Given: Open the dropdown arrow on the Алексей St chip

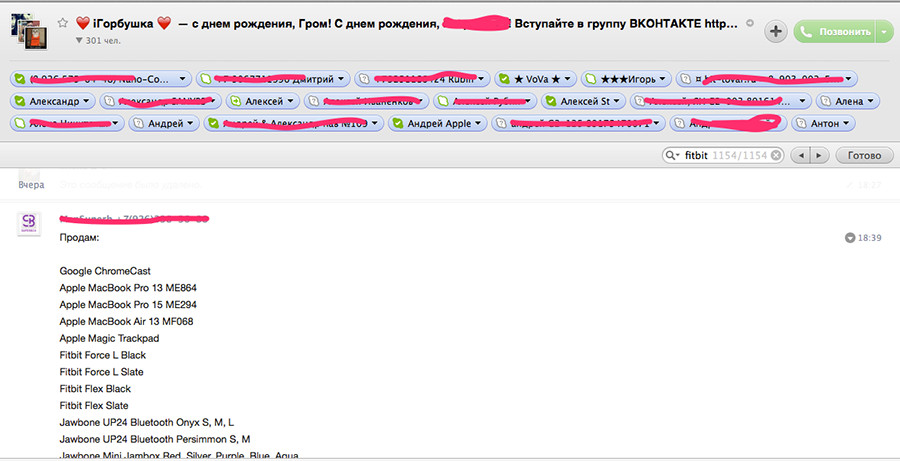Looking at the screenshot, I should [x=616, y=101].
